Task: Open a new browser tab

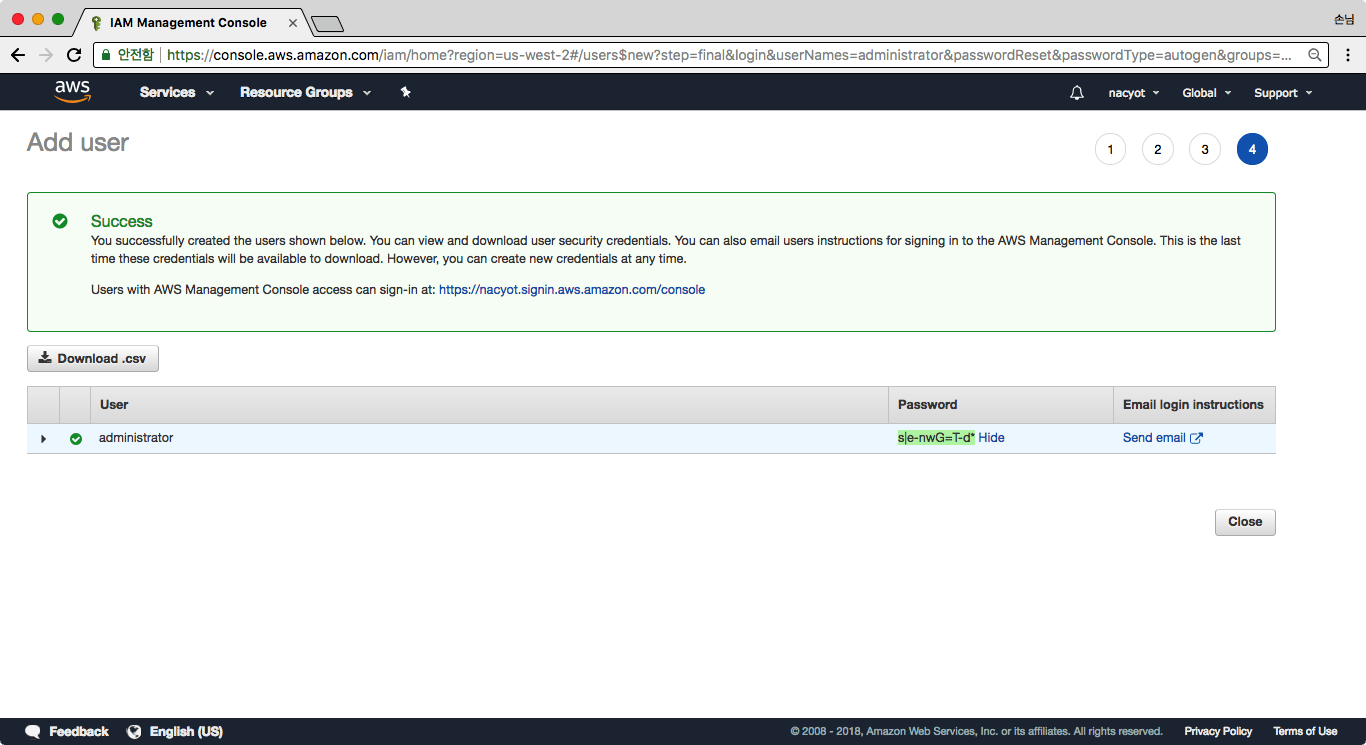Action: point(327,23)
